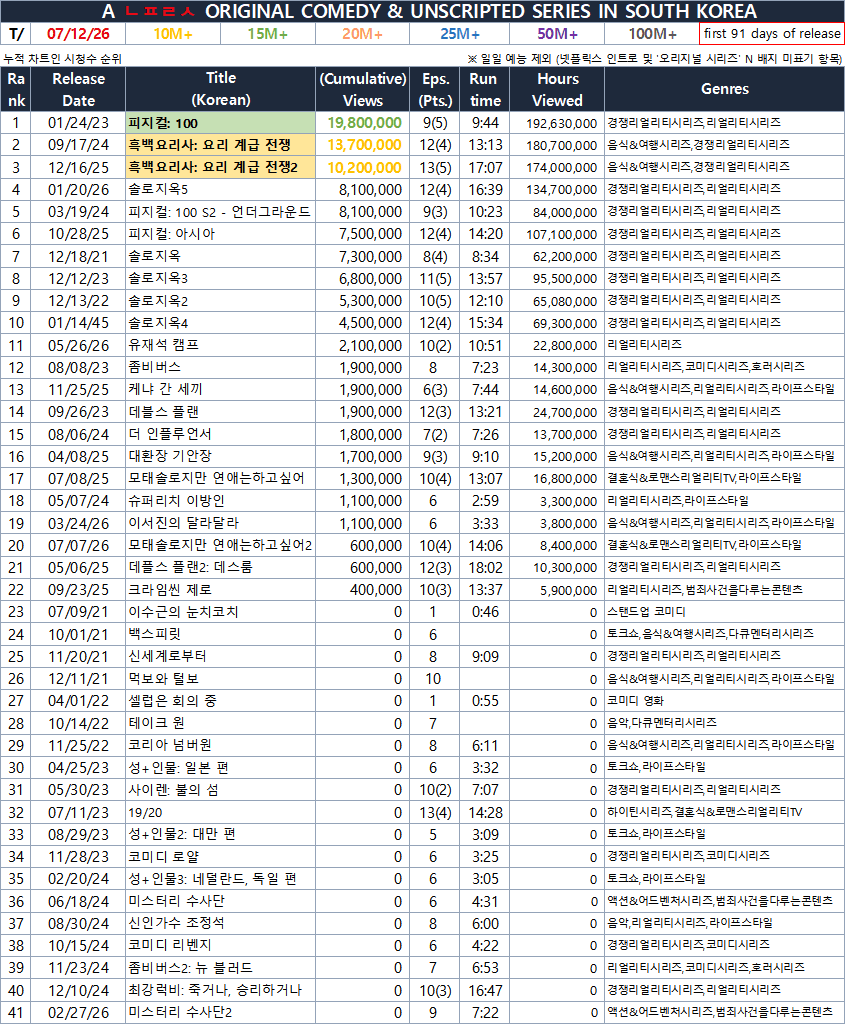Viewport: 845px width, 1024px height.
Task: Select the 10M+ legend cell
Action: pyautogui.click(x=172, y=33)
